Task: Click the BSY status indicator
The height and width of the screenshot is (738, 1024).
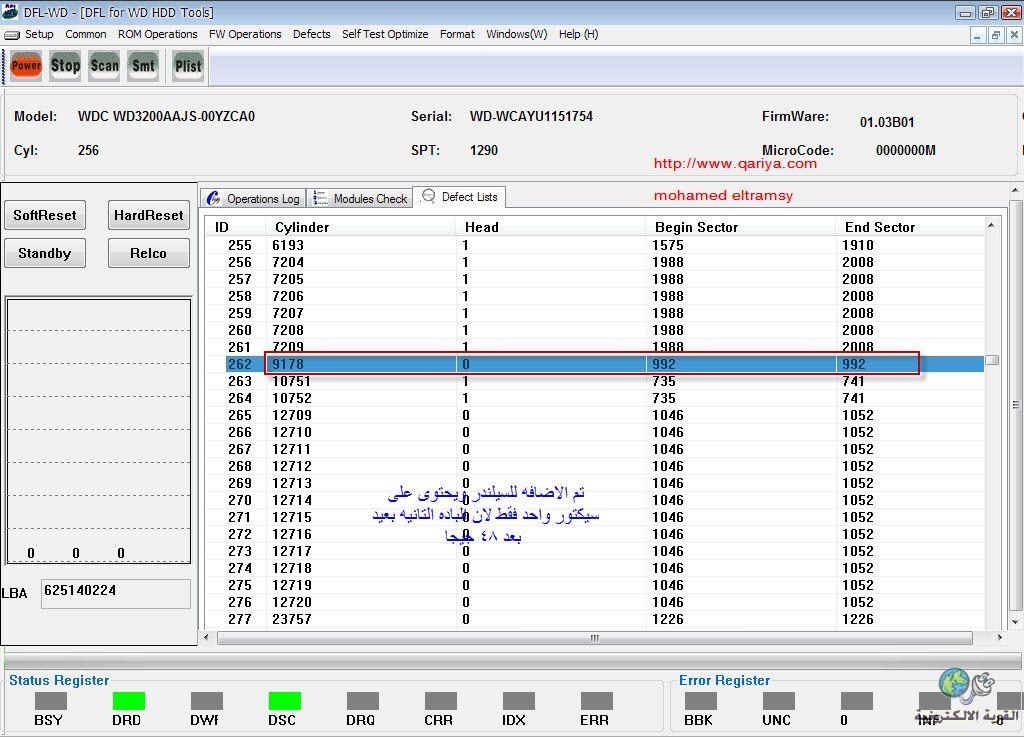Action: pos(50,701)
